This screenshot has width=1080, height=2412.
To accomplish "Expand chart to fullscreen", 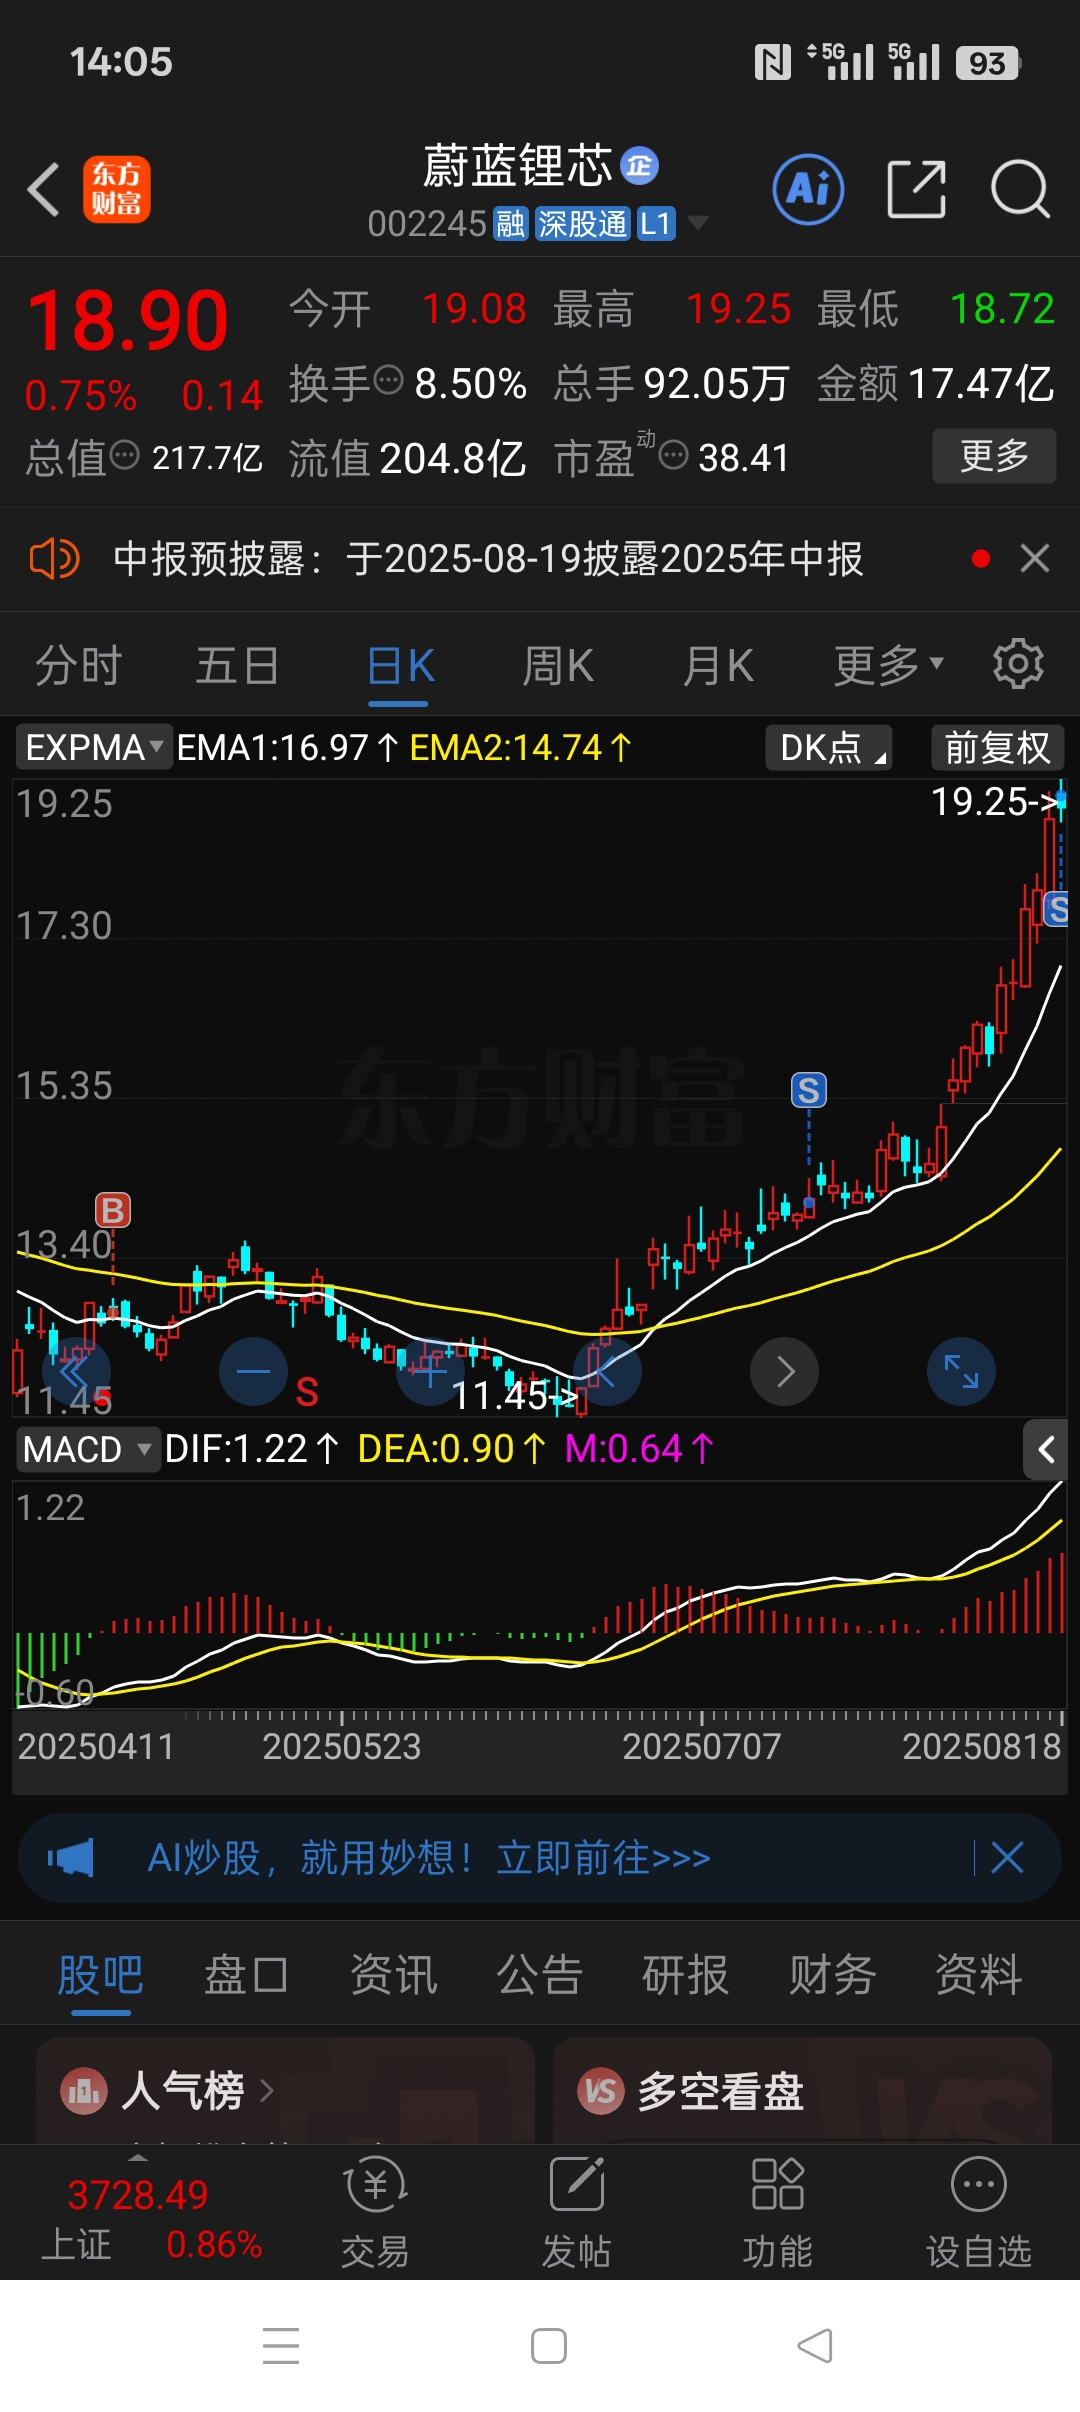I will click(961, 1372).
